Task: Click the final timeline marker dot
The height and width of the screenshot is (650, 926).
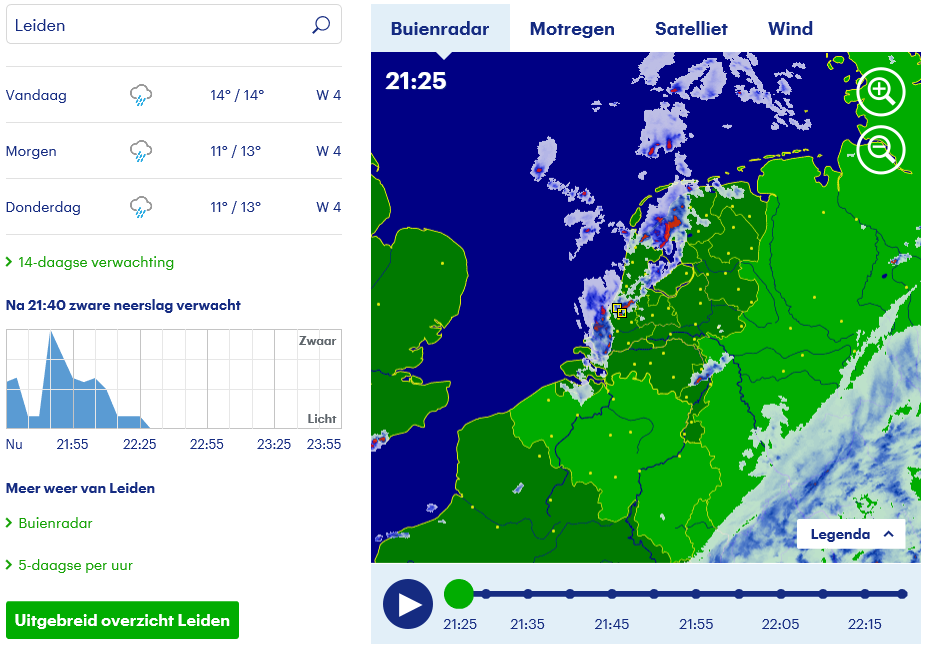Action: tap(902, 594)
